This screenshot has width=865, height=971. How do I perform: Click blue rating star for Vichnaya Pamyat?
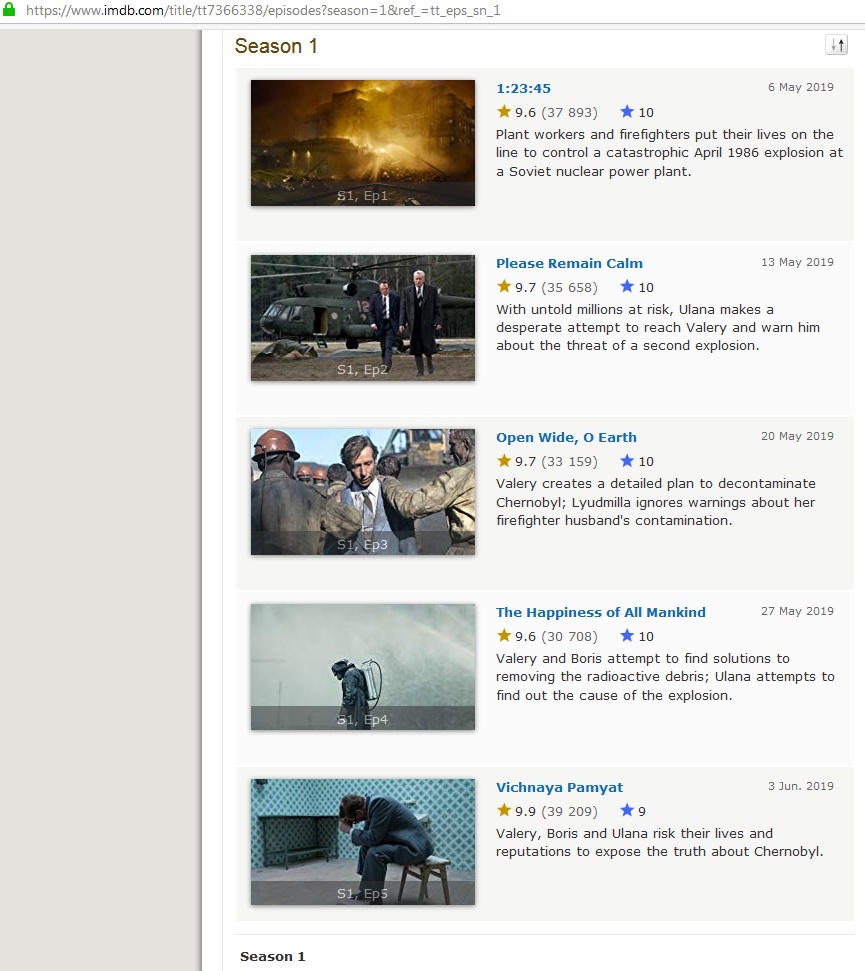(x=627, y=811)
